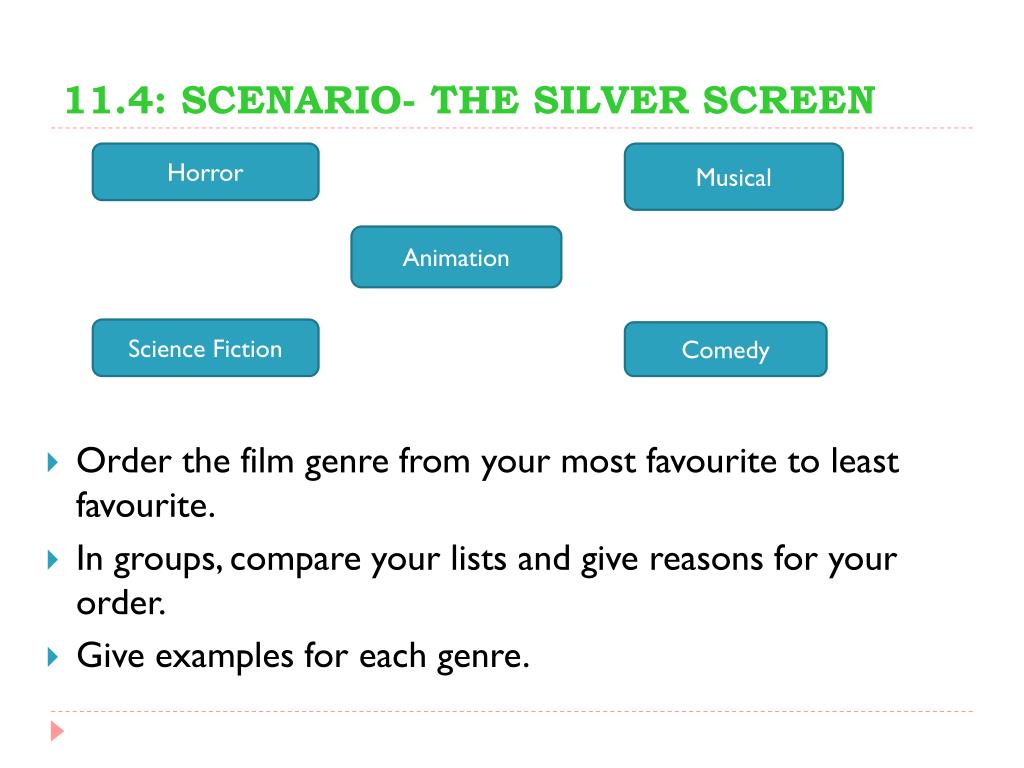Click the blue bullet arrow before 'Order the film'
Screen dimensions: 1024x768
pos(53,462)
